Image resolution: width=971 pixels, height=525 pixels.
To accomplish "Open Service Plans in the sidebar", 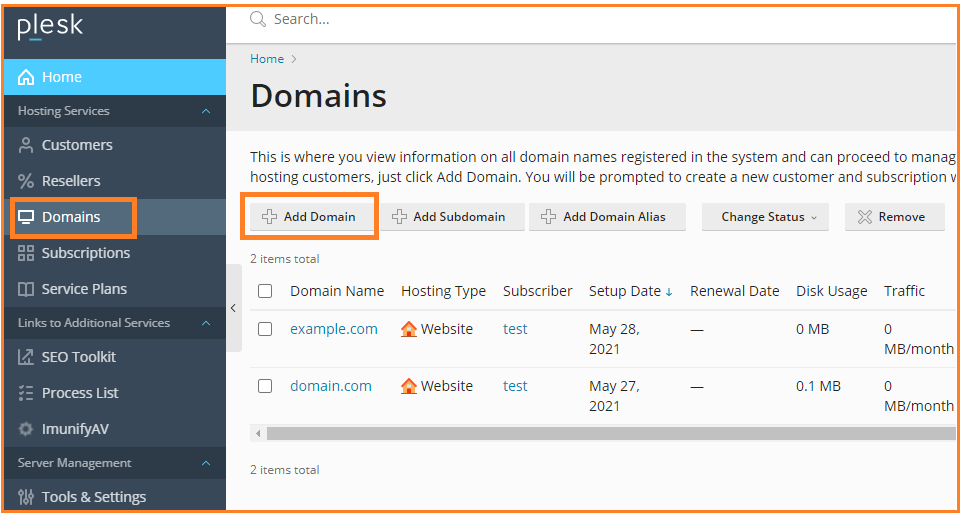I will (x=115, y=289).
